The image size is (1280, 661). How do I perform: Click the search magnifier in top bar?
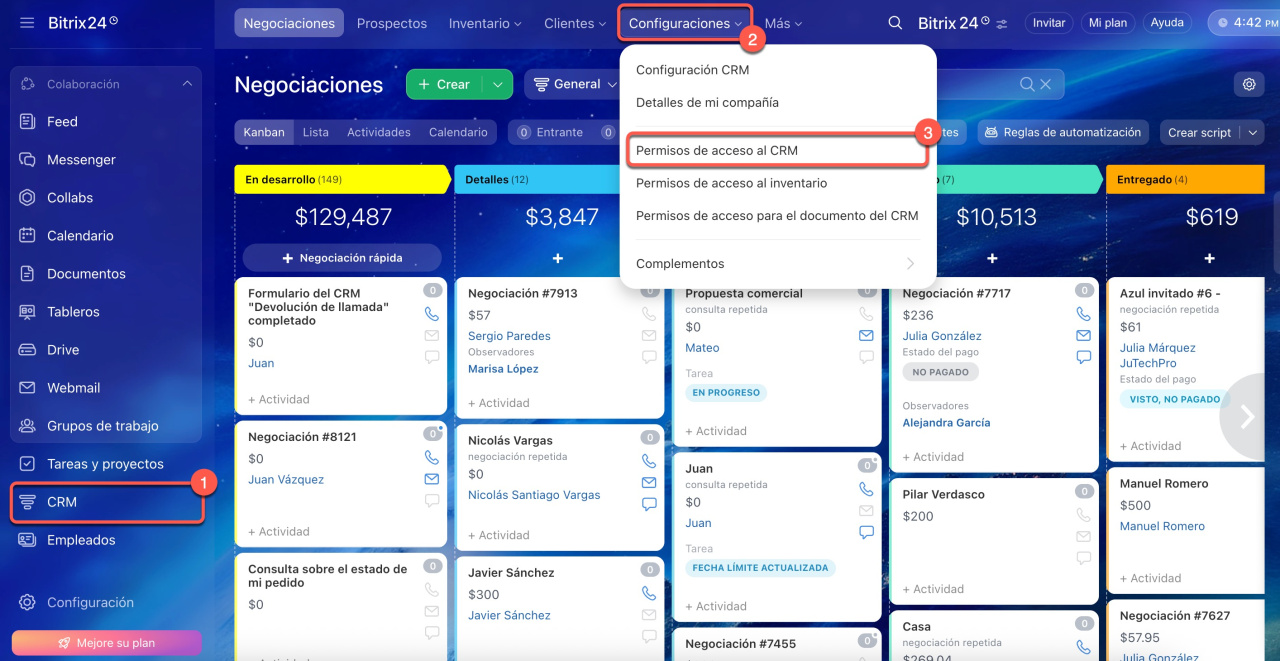pyautogui.click(x=895, y=23)
